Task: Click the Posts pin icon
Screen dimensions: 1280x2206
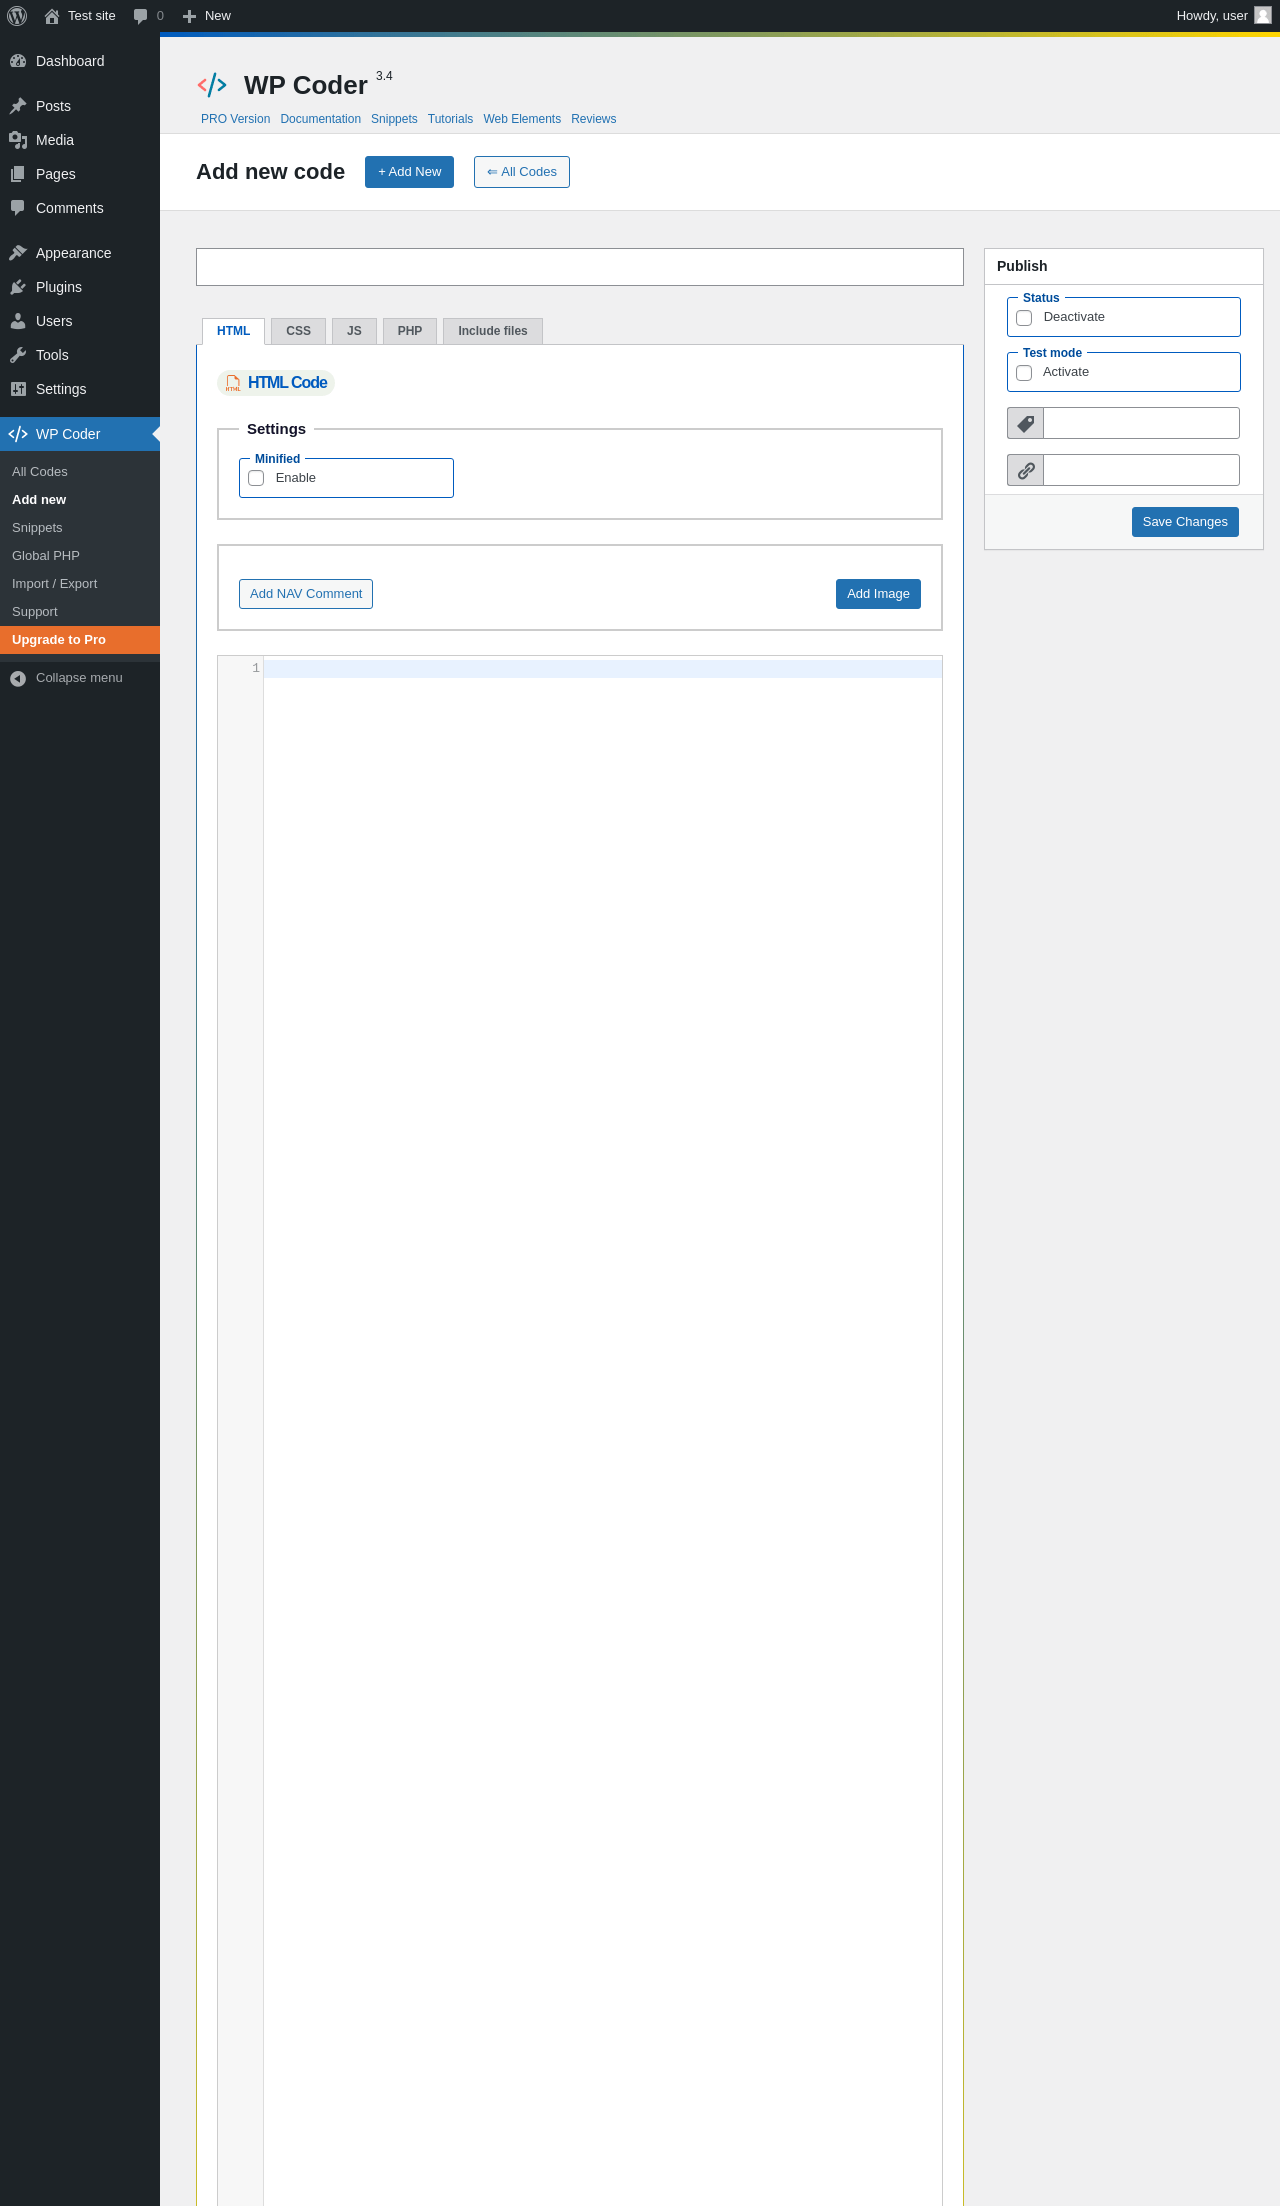Action: coord(18,106)
